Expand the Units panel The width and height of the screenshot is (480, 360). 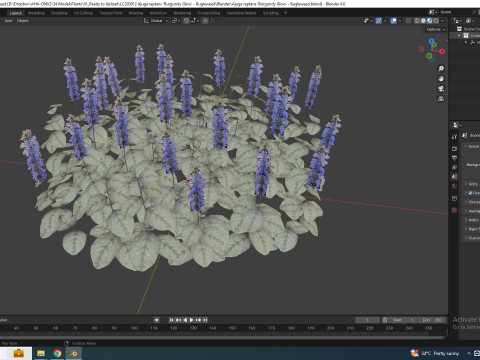click(x=466, y=184)
